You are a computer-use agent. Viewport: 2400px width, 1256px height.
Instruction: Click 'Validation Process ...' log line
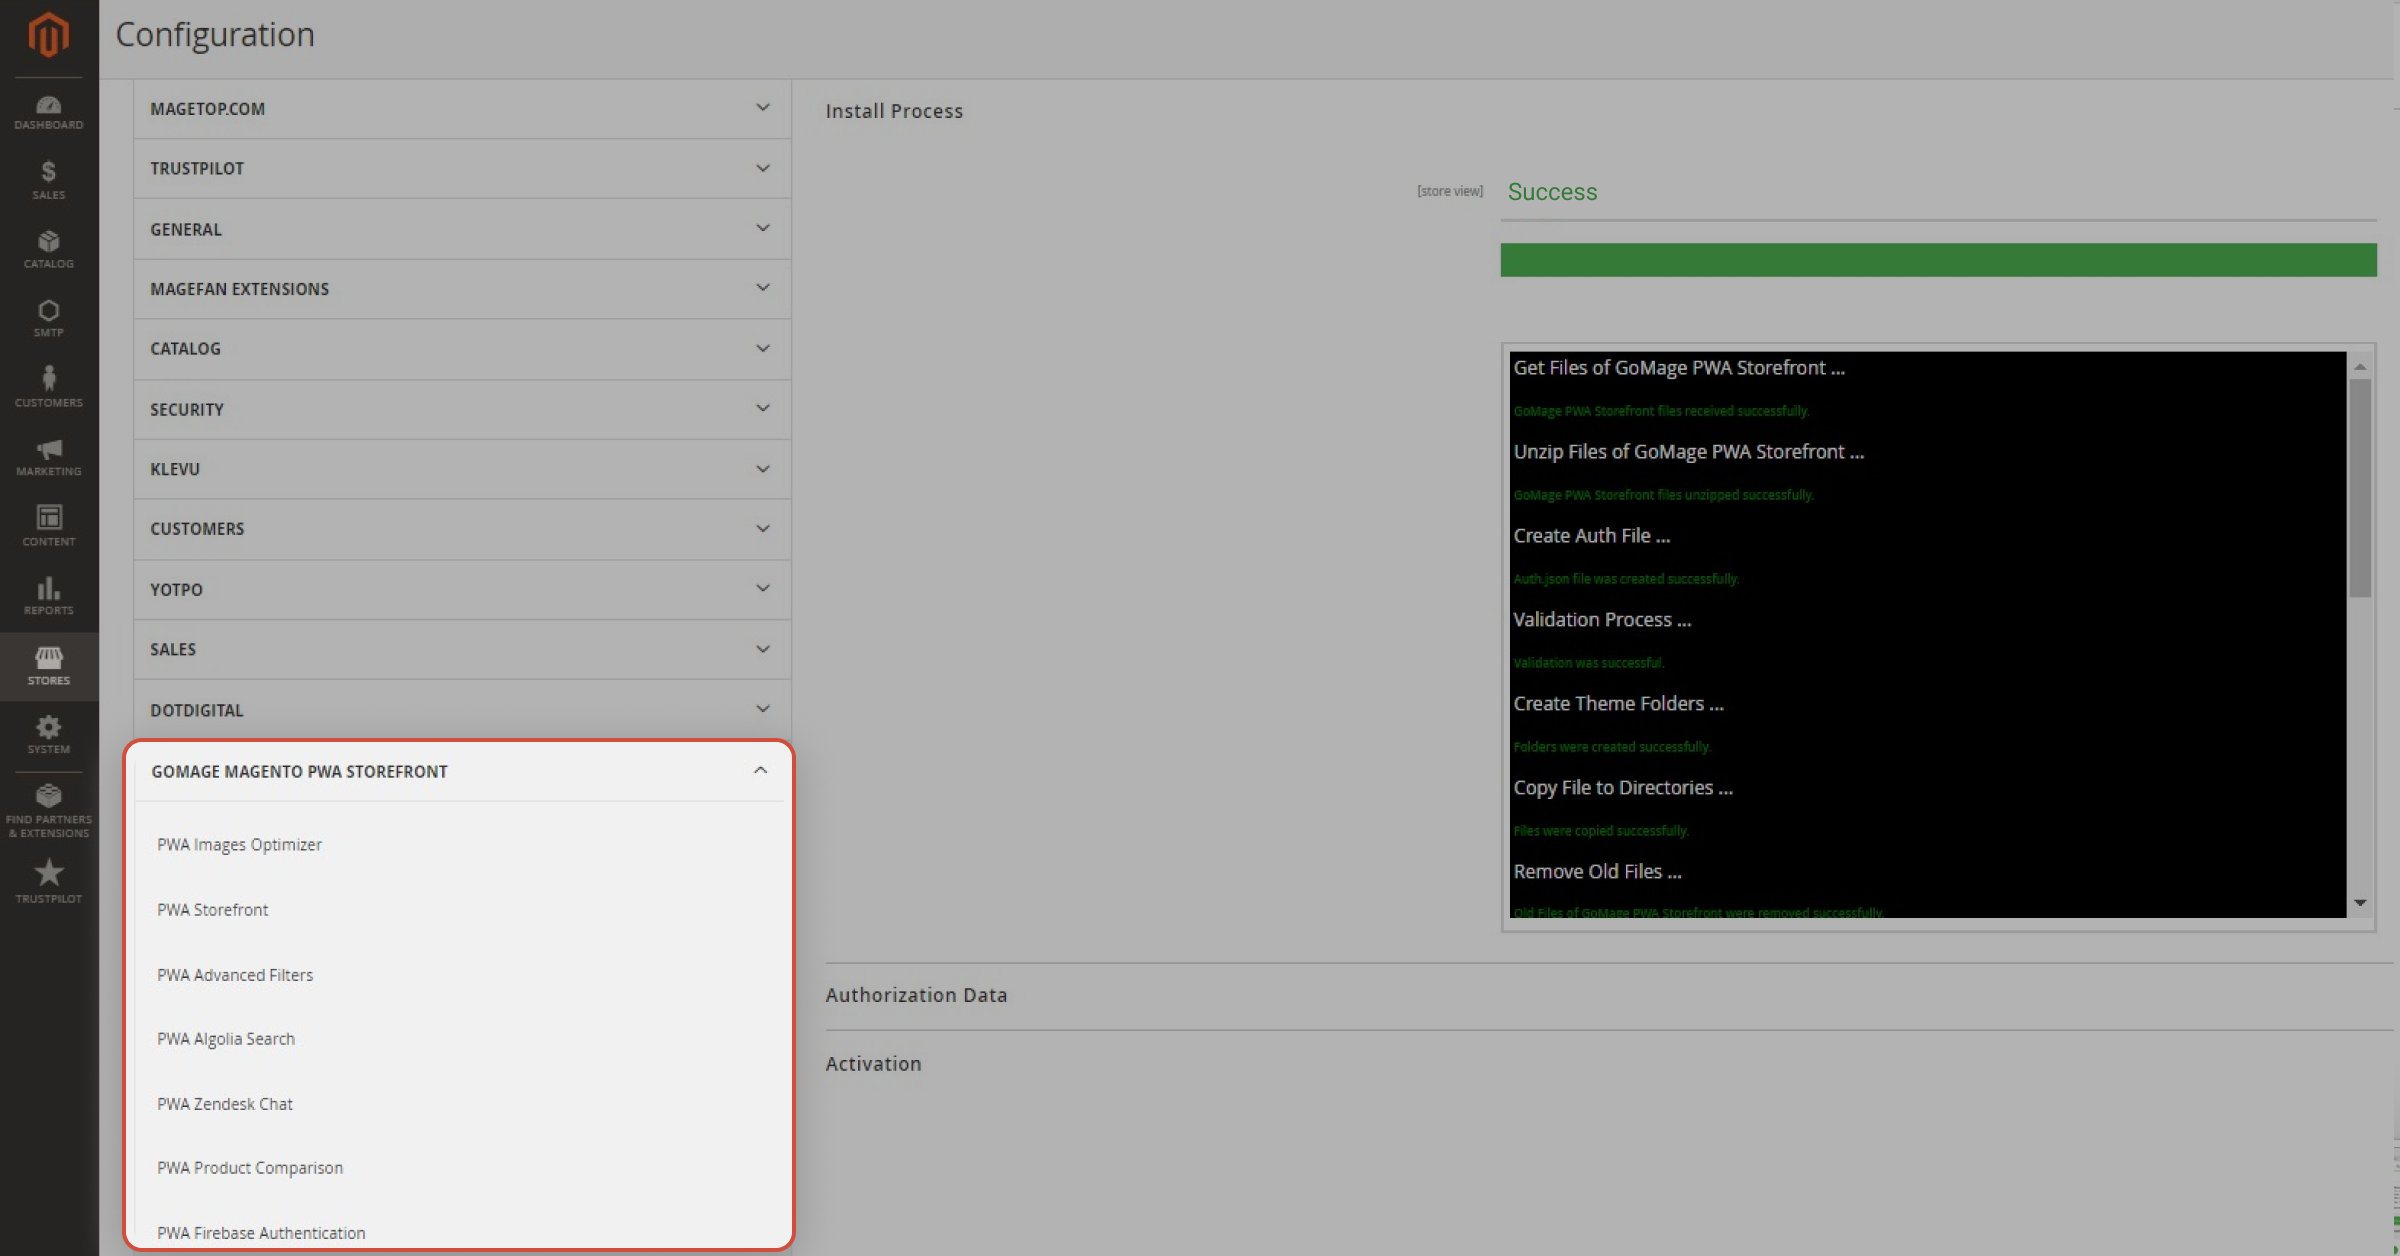coord(1602,620)
